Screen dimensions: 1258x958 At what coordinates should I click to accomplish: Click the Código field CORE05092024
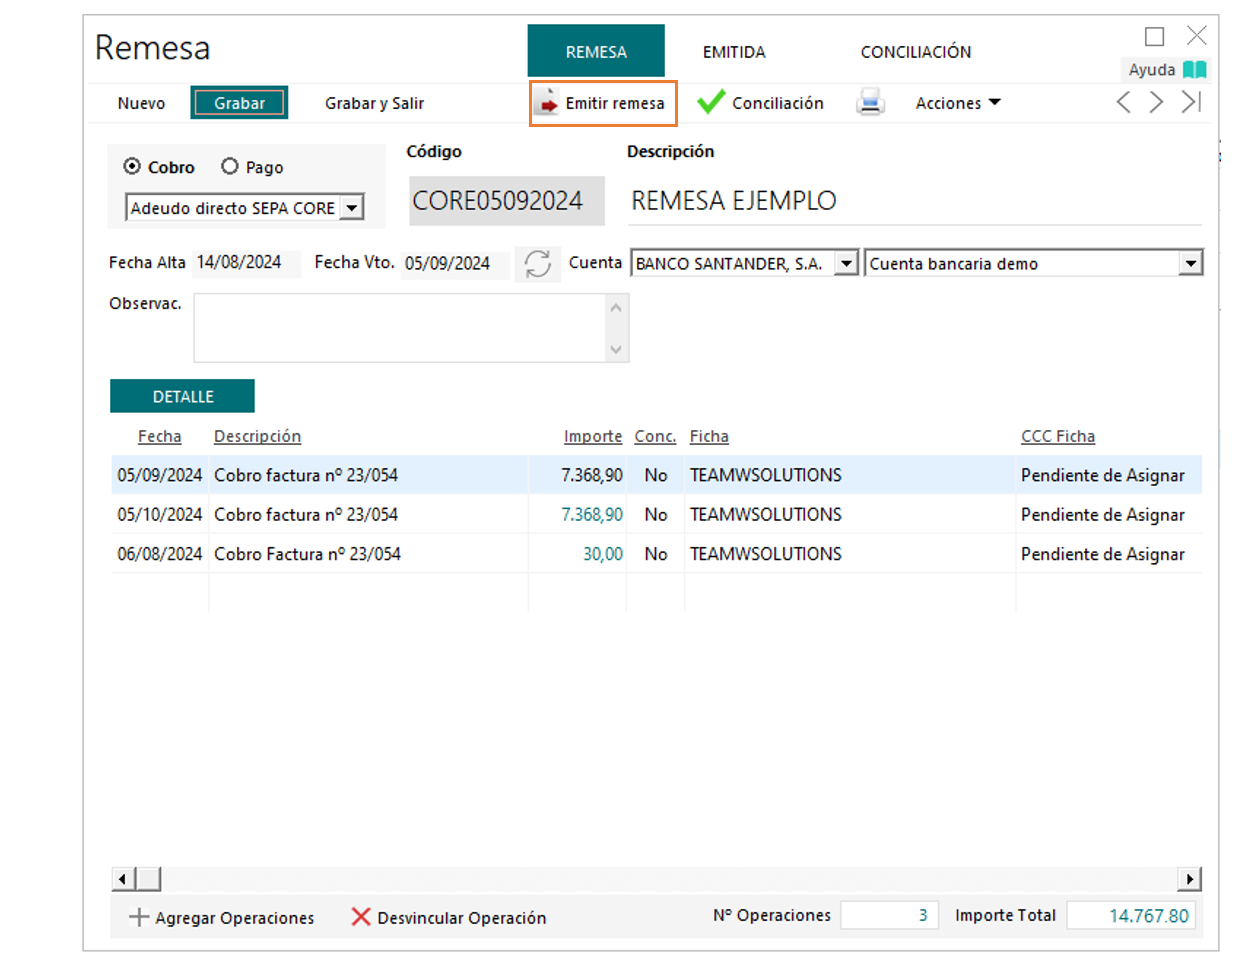507,201
